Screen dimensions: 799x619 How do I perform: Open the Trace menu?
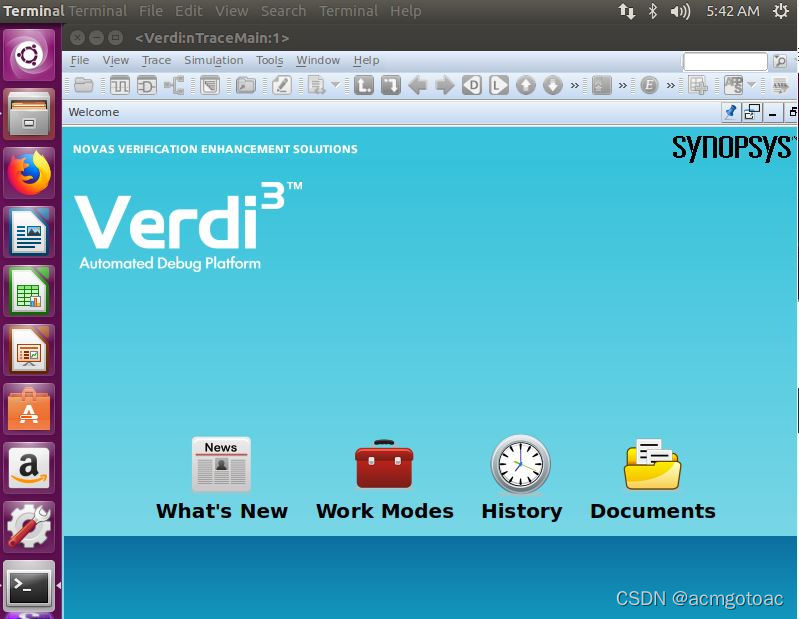[x=156, y=60]
